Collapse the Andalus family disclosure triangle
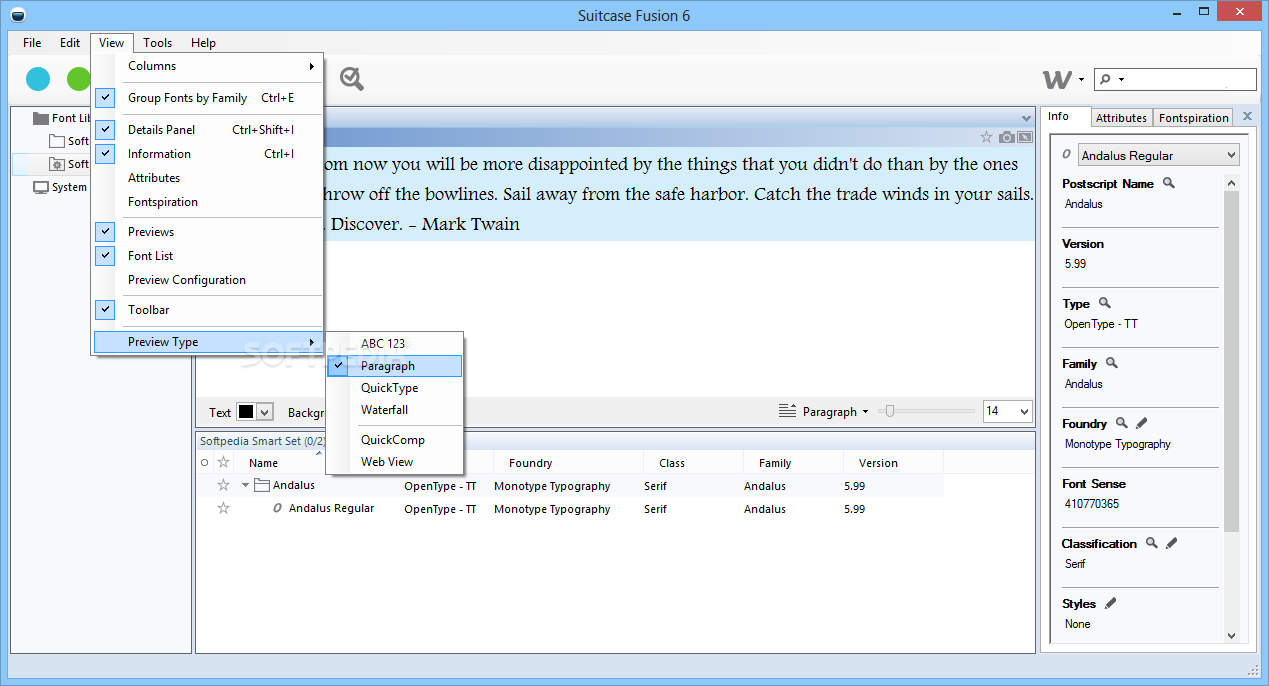The height and width of the screenshot is (686, 1269). coord(245,486)
